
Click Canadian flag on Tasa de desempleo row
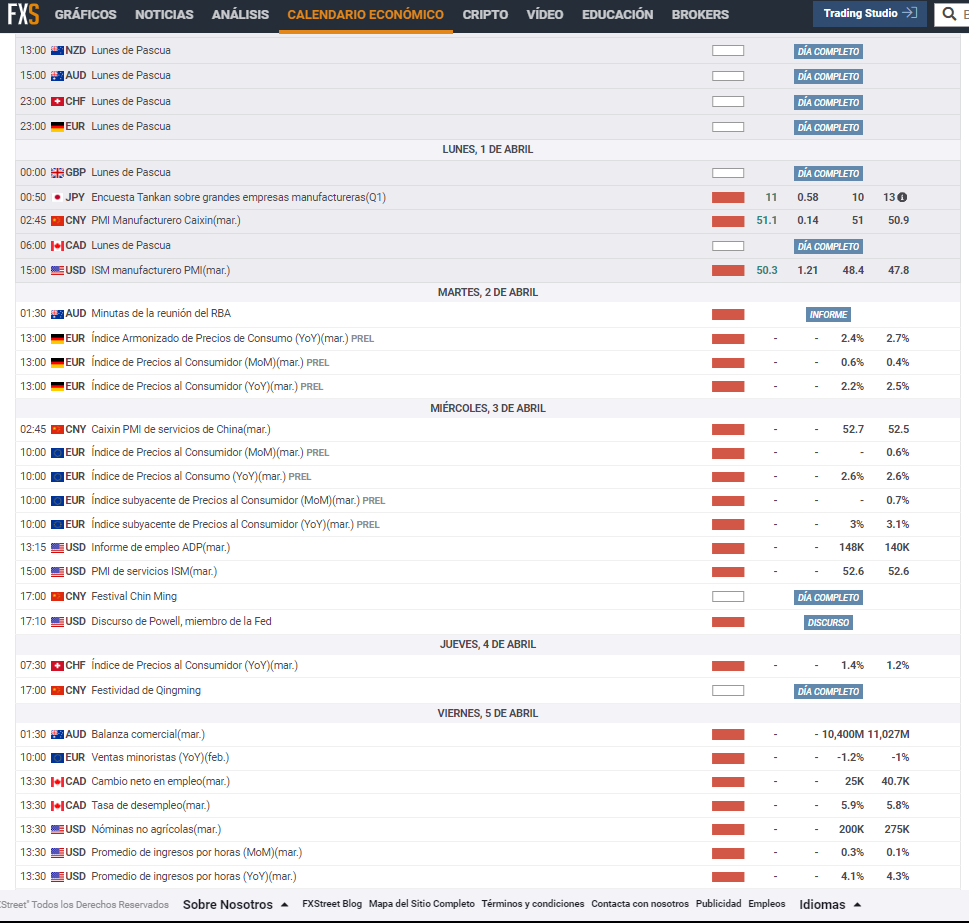pos(57,806)
